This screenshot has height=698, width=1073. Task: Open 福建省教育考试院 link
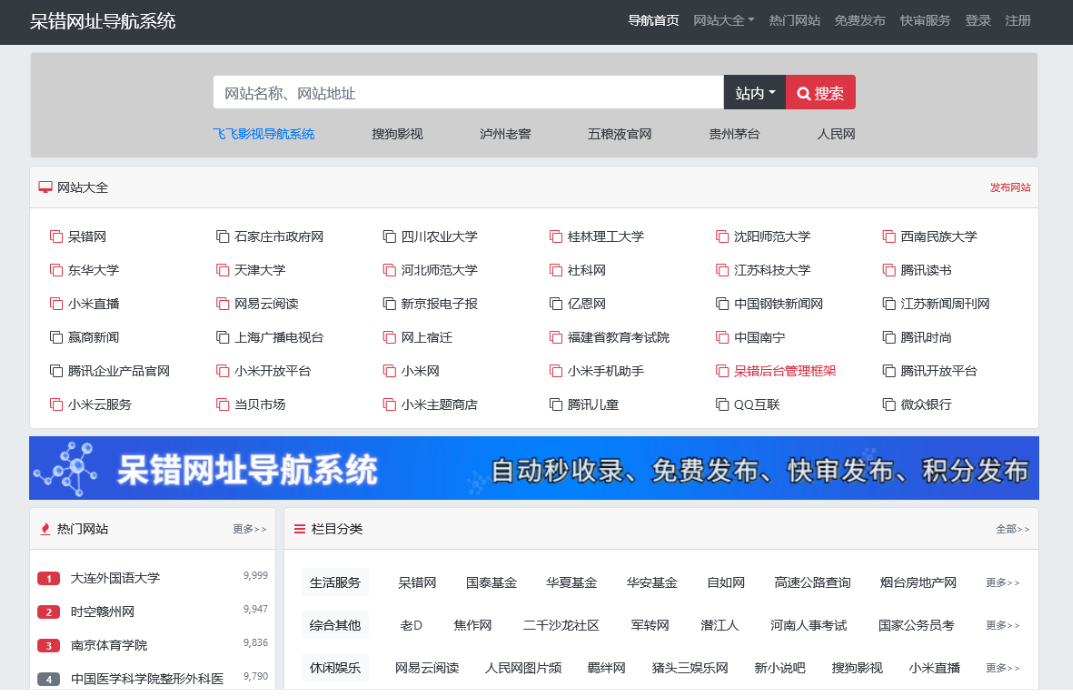619,337
